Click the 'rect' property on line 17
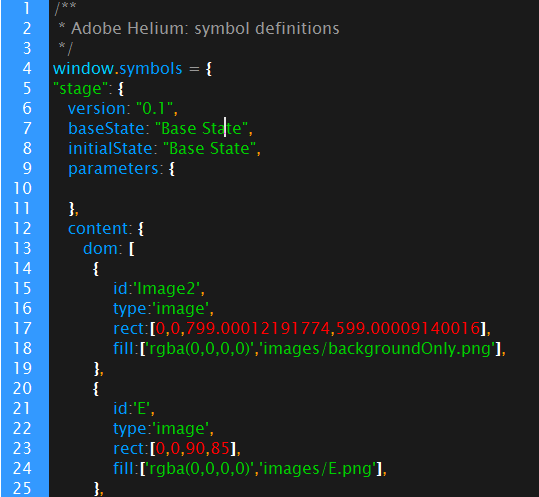The height and width of the screenshot is (497, 539). coord(128,329)
